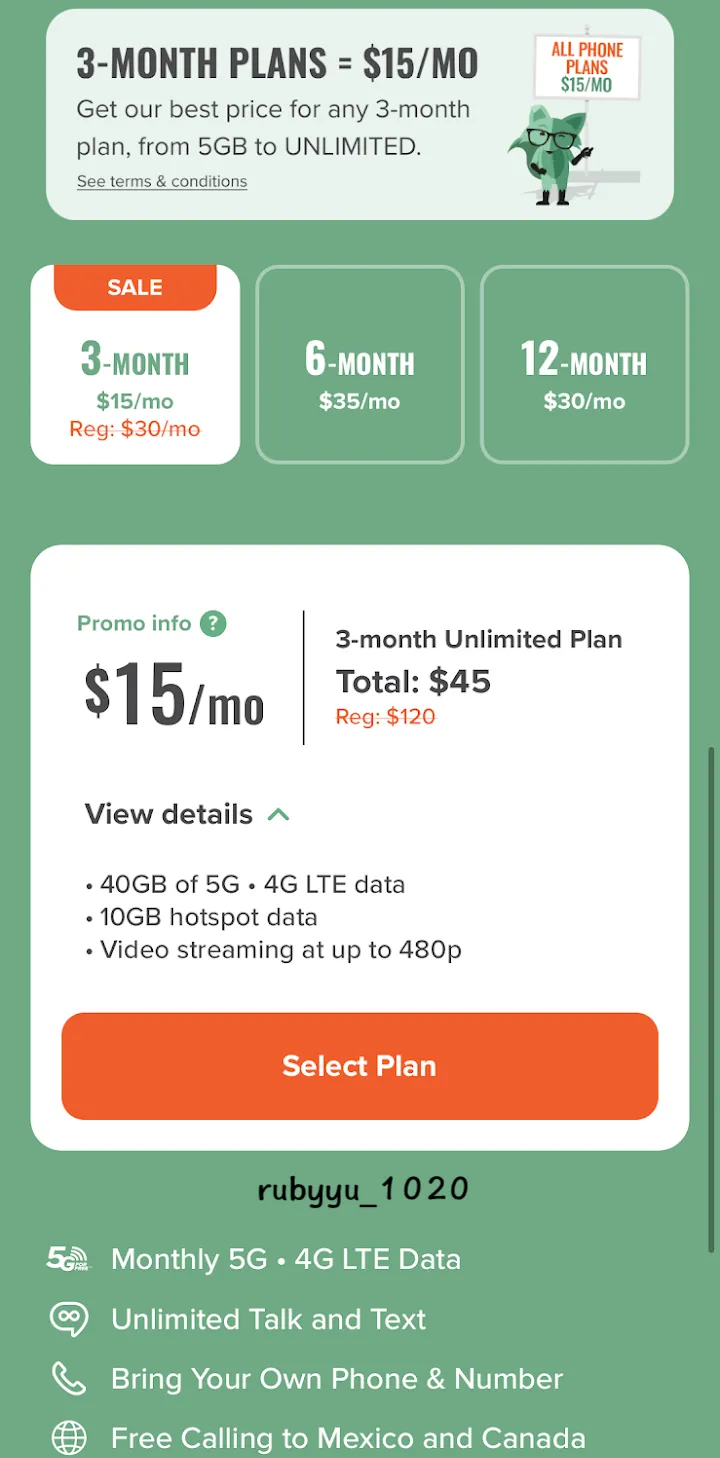Click the Total: $45 price text
This screenshot has height=1458, width=720.
click(413, 682)
